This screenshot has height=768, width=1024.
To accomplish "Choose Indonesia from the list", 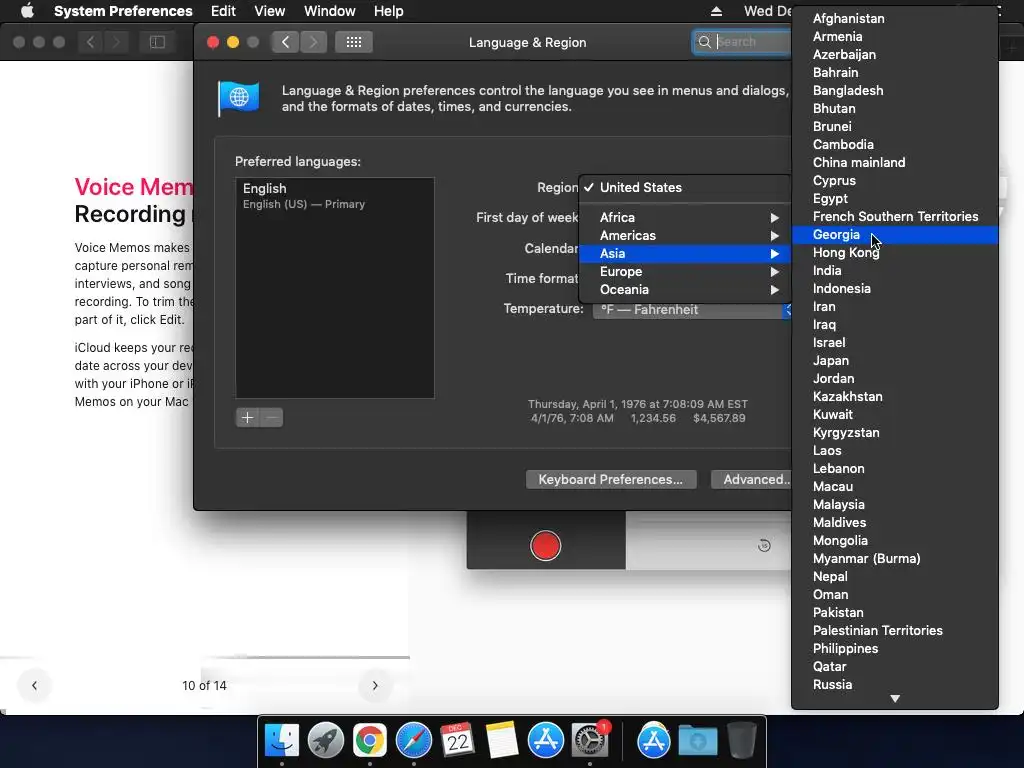I will click(895, 289).
